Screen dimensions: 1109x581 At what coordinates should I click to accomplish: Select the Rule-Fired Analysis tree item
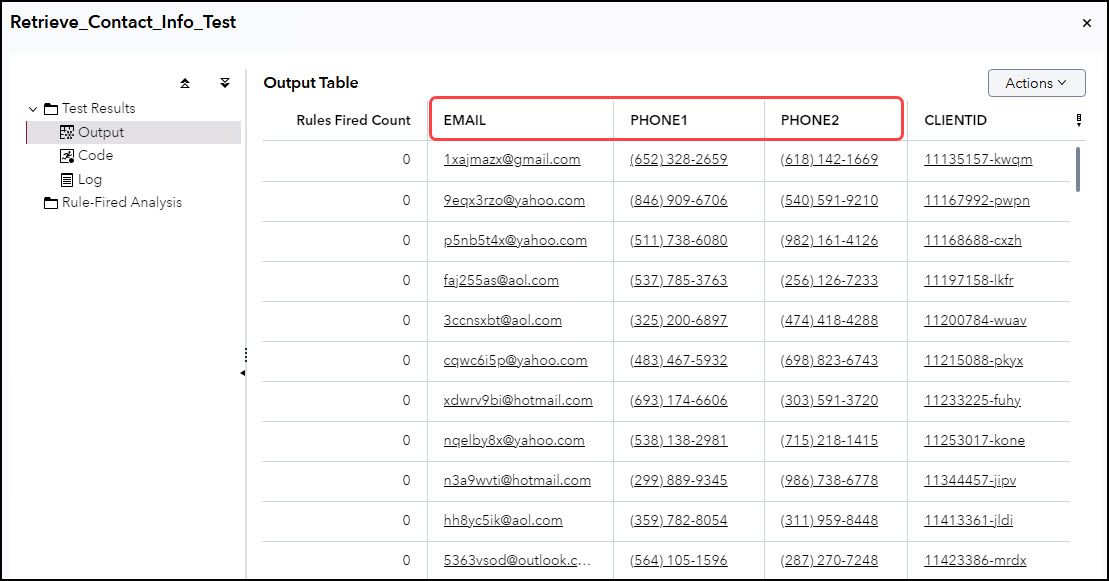[x=124, y=202]
